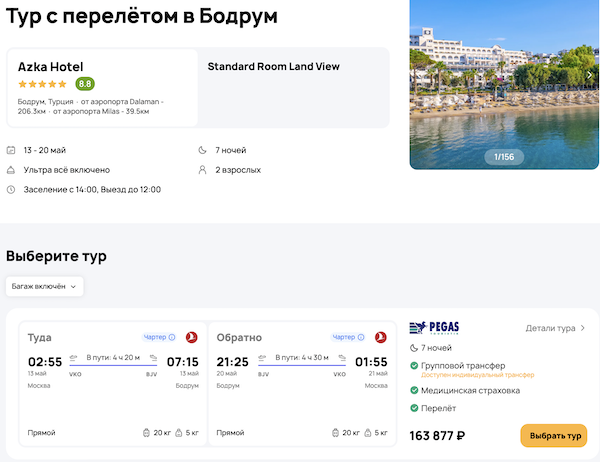
Task: Click the Turkish Airlines logo on outbound flight
Action: click(191, 337)
